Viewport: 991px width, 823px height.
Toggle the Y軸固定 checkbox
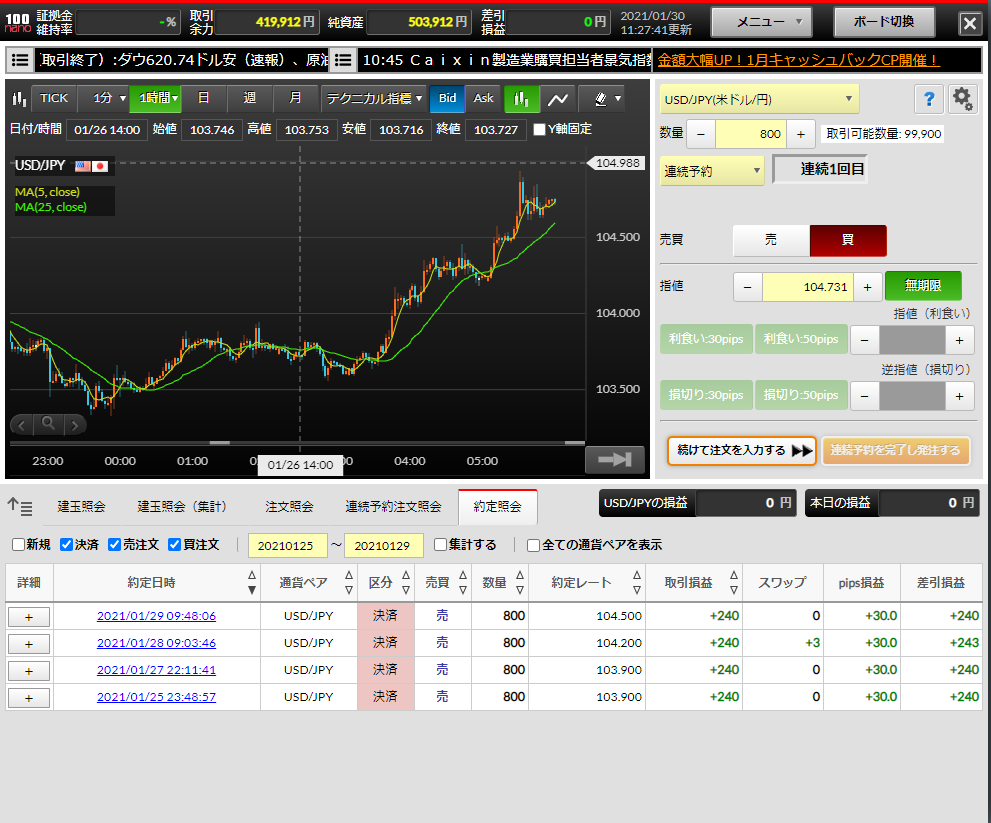click(x=539, y=130)
